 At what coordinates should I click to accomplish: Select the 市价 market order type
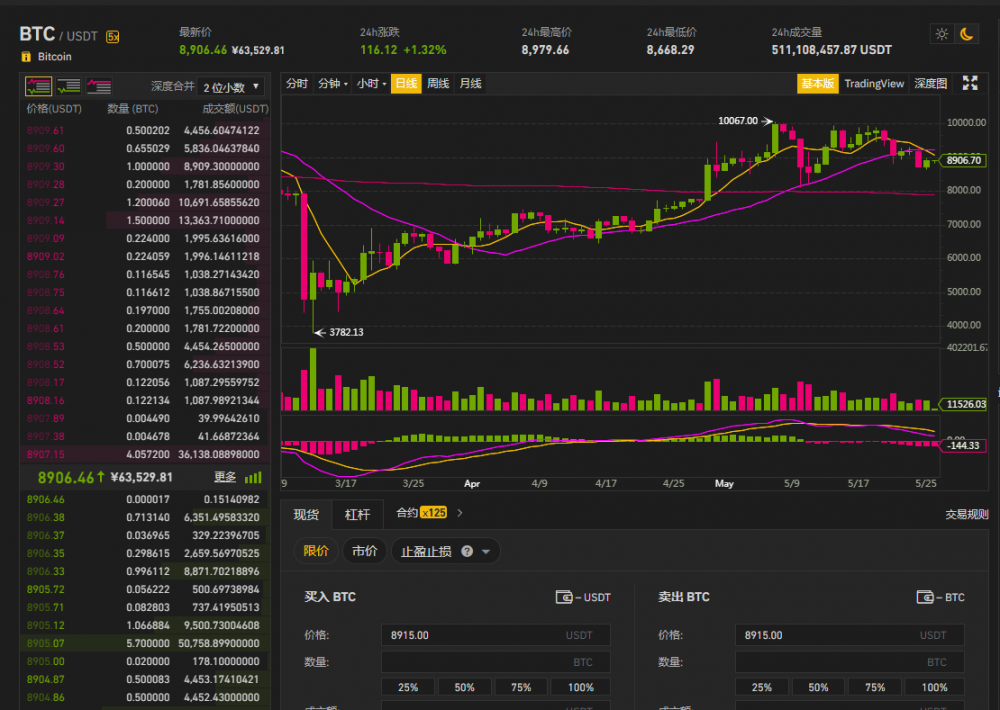[x=365, y=551]
